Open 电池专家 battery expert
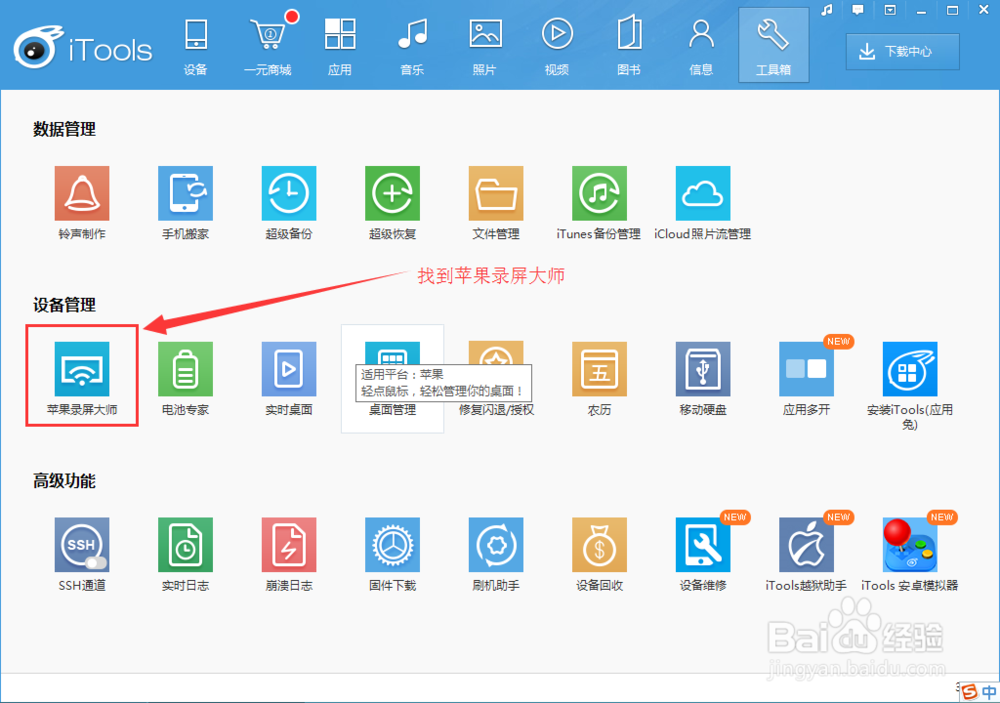This screenshot has height=703, width=1000. [x=185, y=369]
